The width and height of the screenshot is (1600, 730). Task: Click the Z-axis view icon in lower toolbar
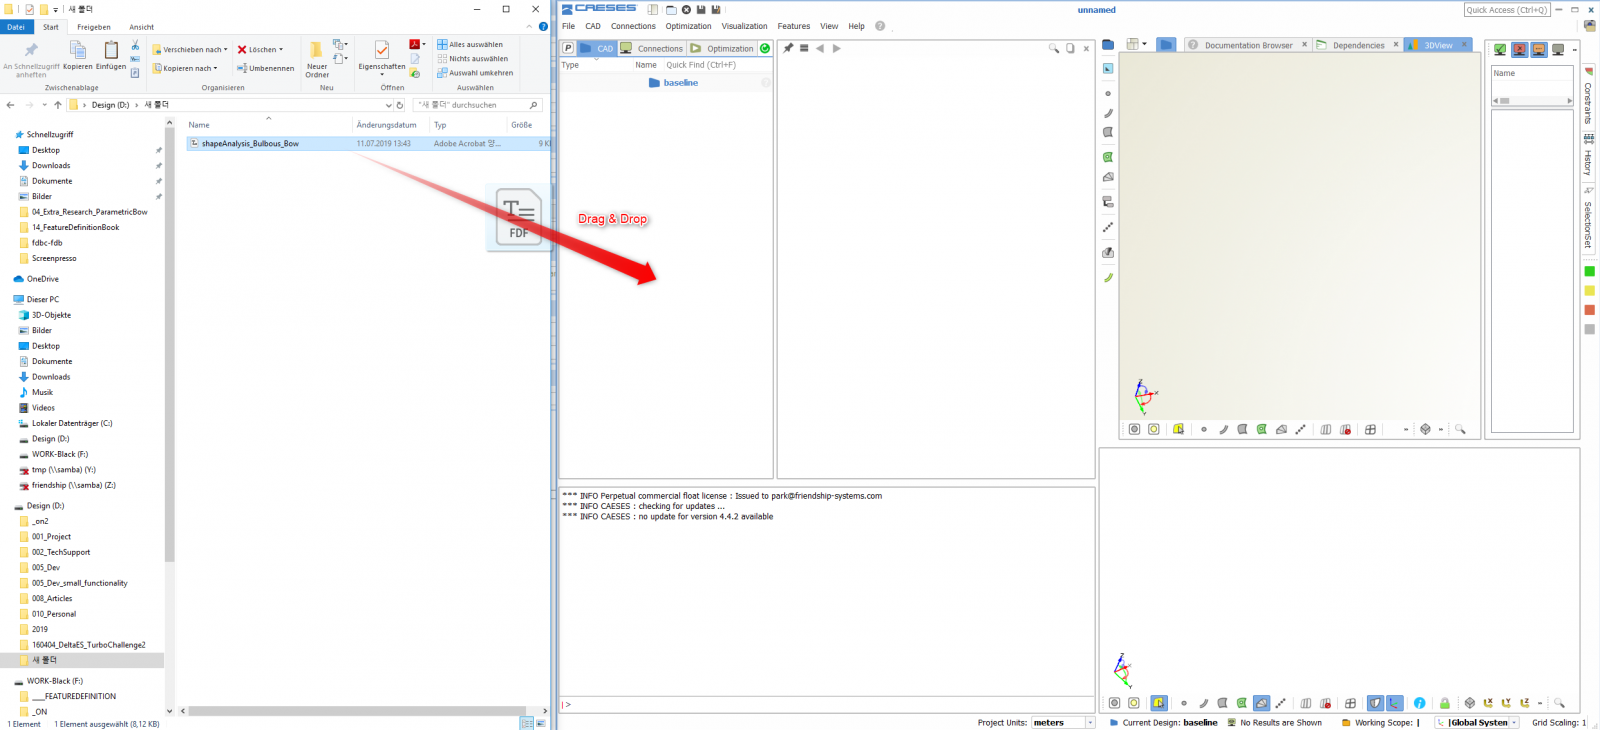(1525, 703)
